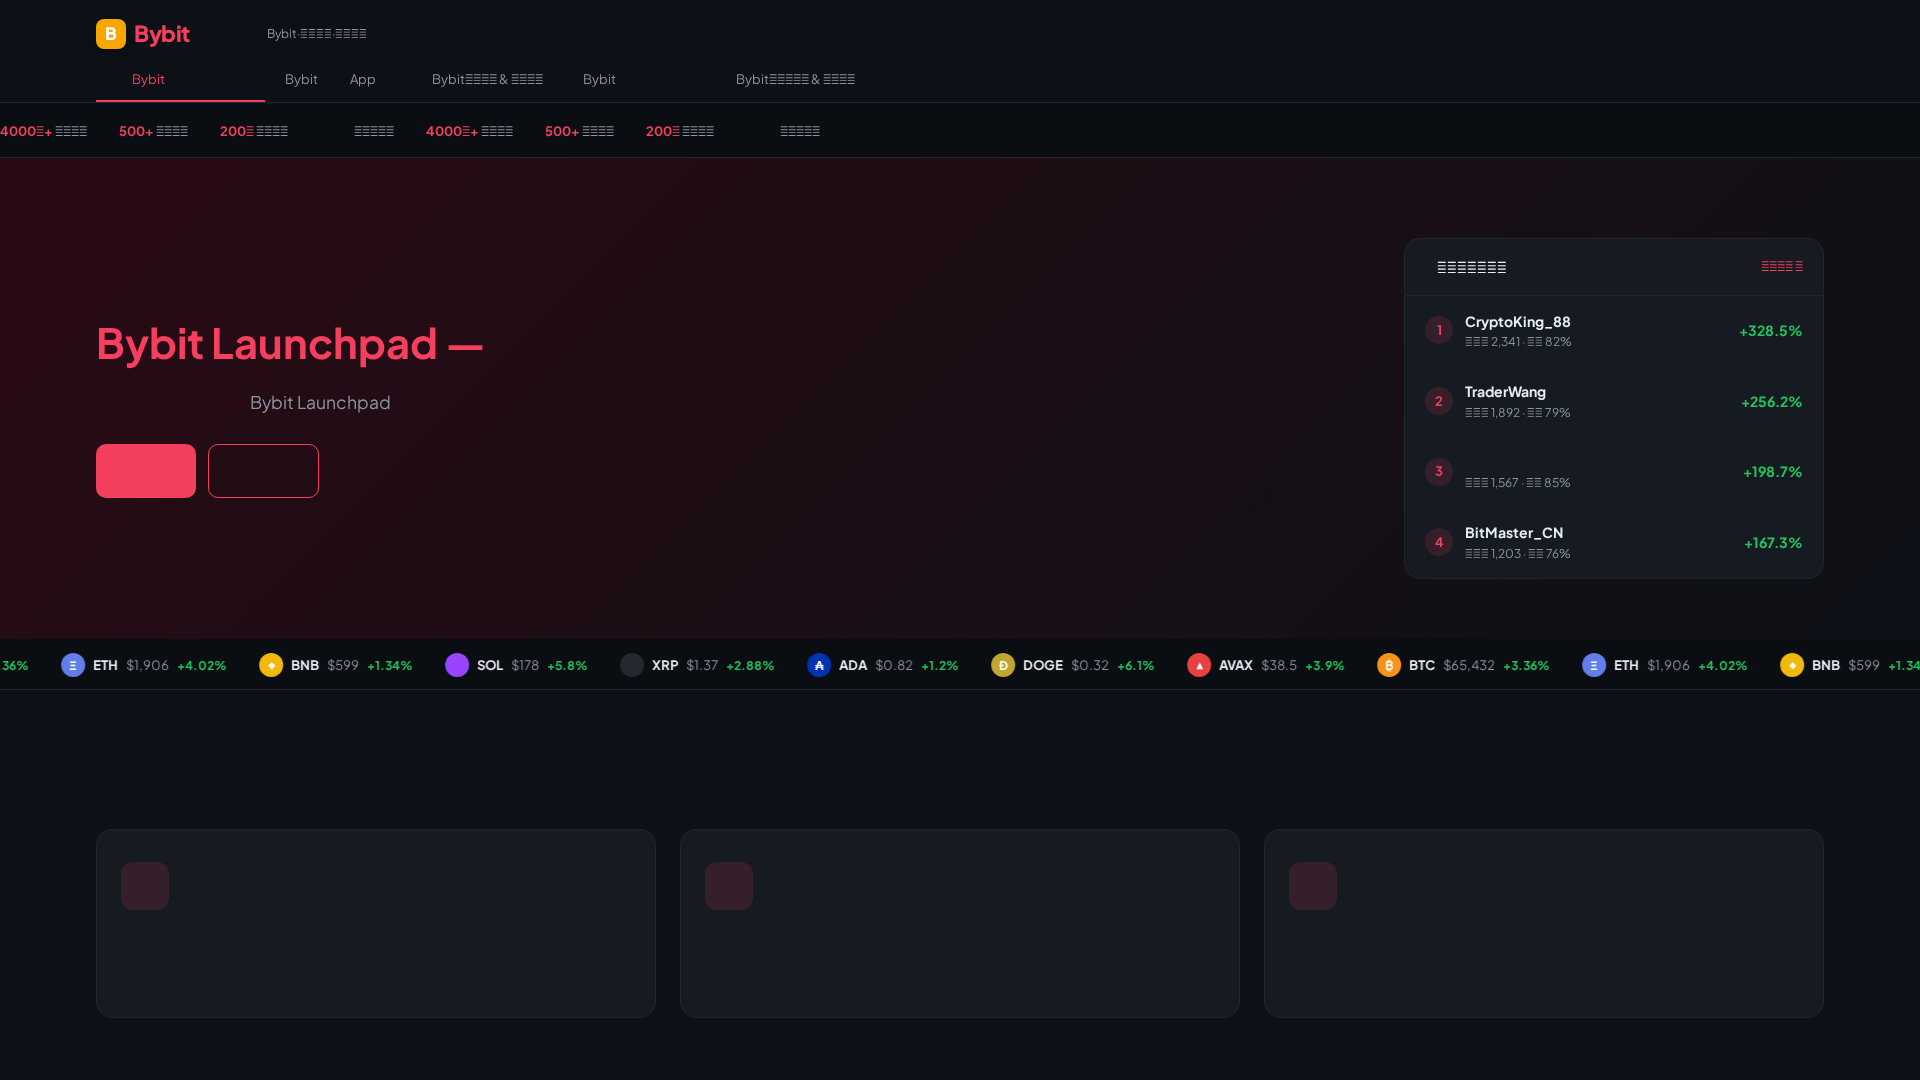The image size is (1920, 1080).
Task: Click the red icon placeholder in the first card
Action: tap(145, 885)
